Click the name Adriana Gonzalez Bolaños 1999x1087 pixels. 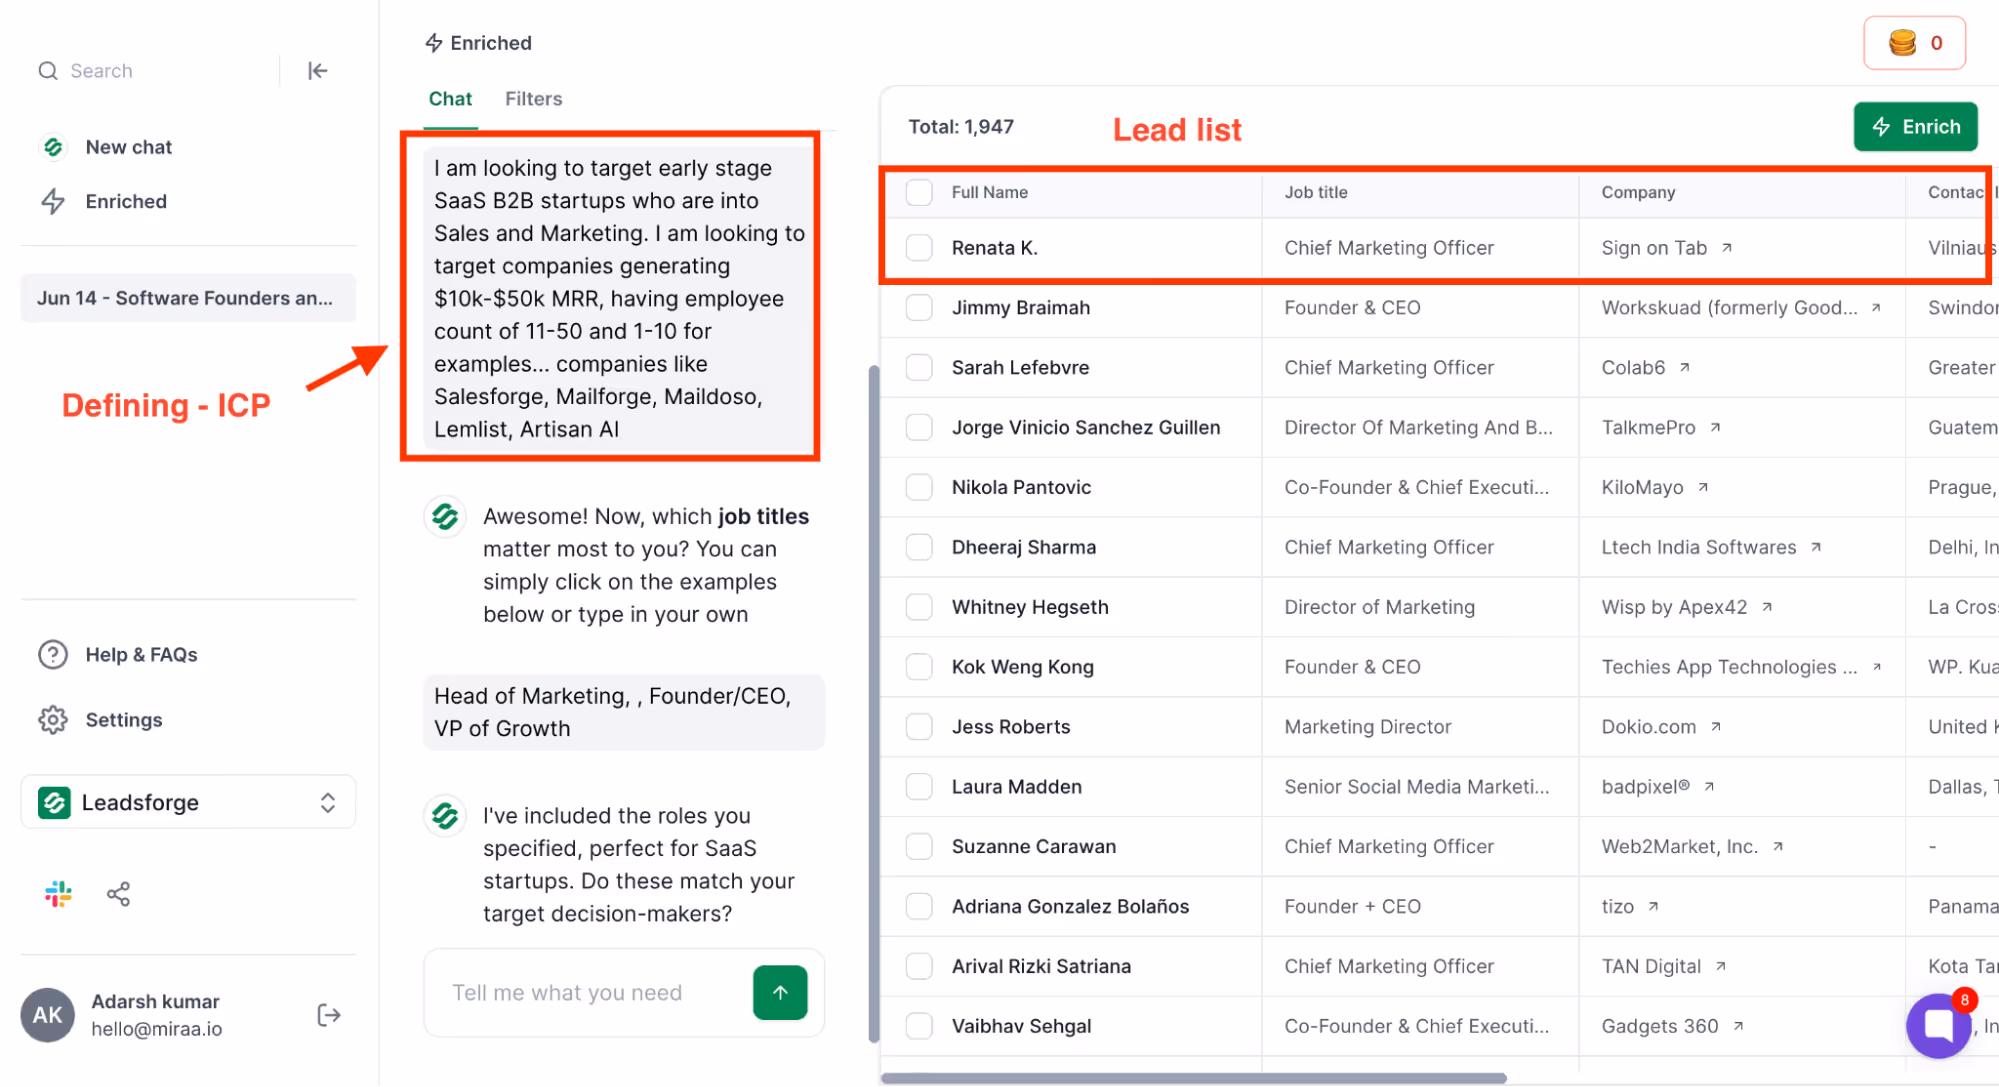coord(1071,907)
